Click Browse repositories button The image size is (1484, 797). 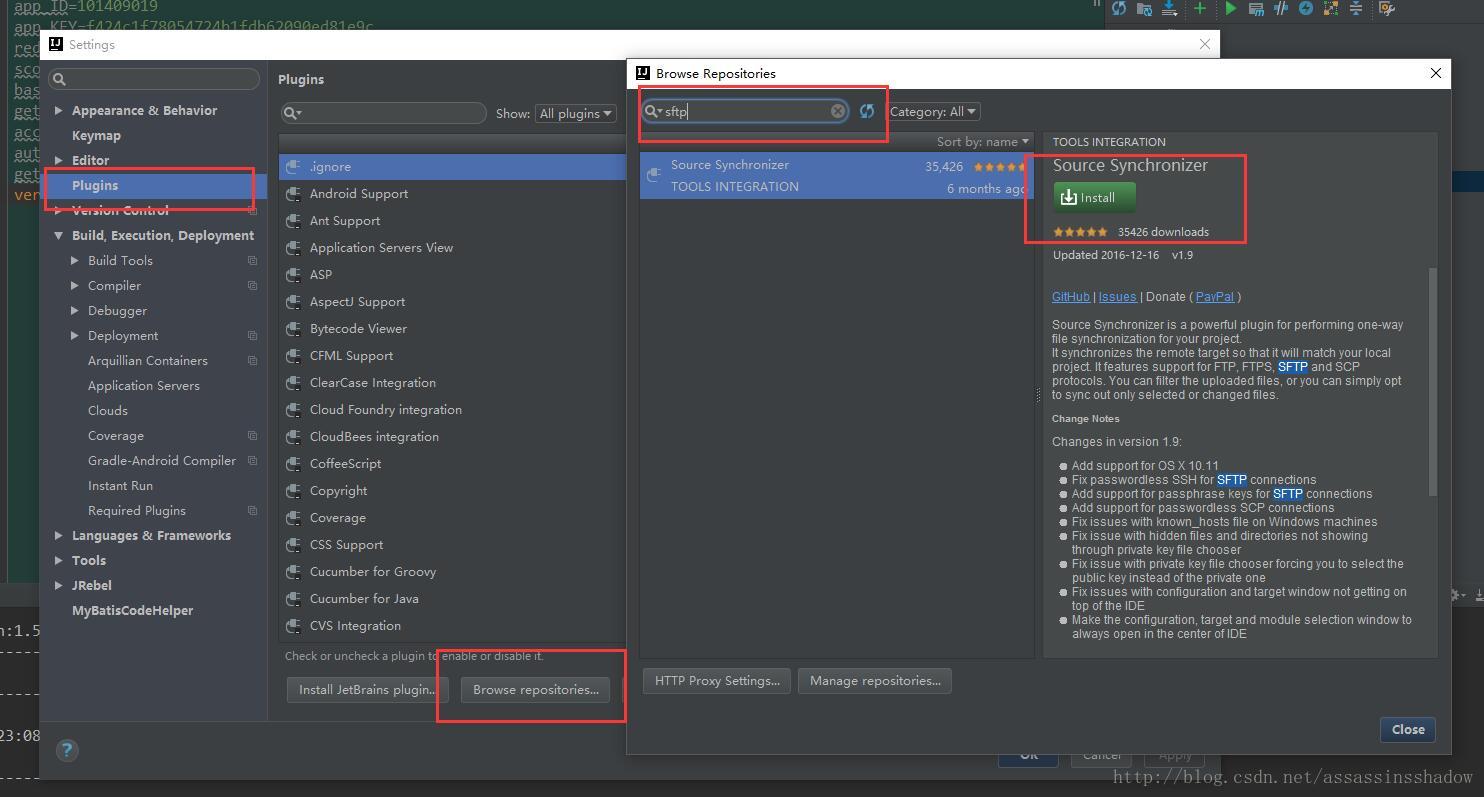click(x=535, y=689)
